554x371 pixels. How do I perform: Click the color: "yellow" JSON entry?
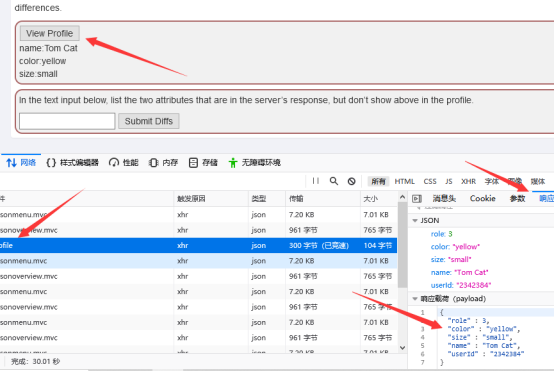click(x=455, y=247)
